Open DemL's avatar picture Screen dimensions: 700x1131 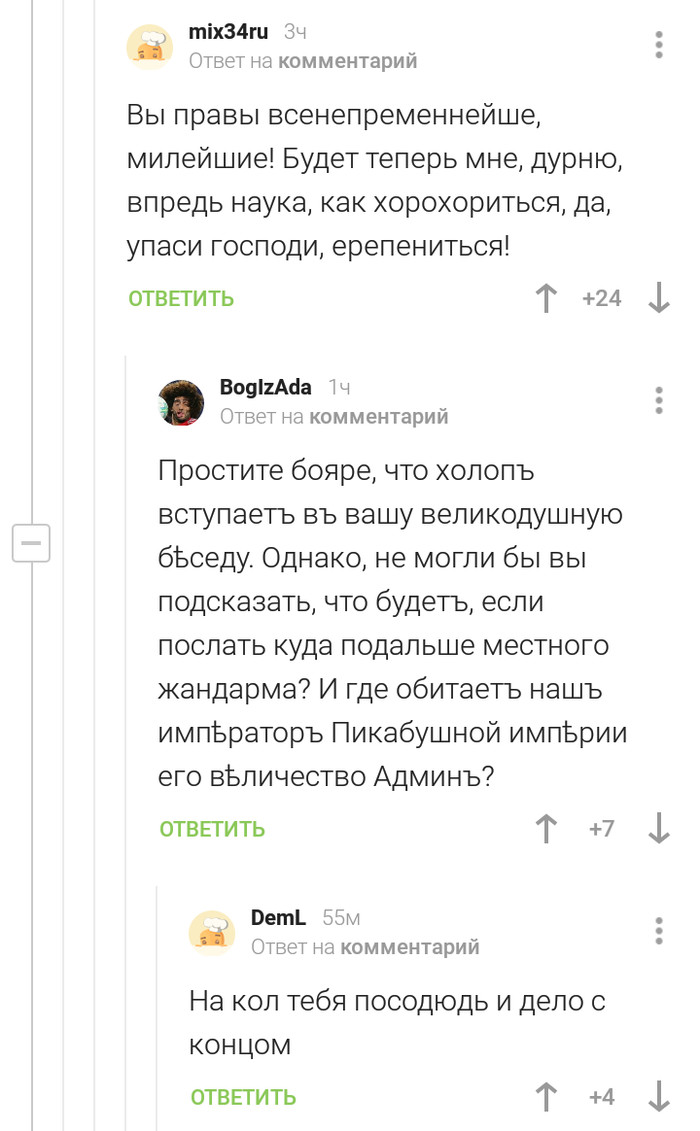coord(212,932)
